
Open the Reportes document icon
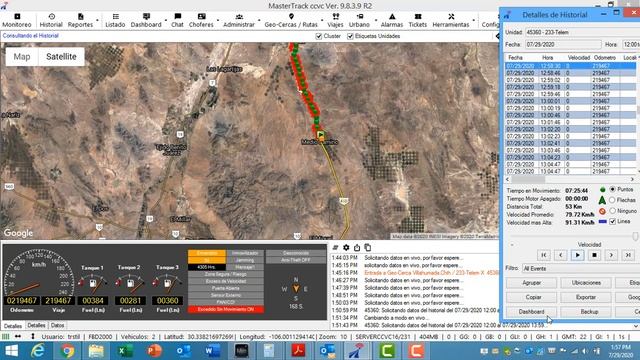pyautogui.click(x=80, y=16)
